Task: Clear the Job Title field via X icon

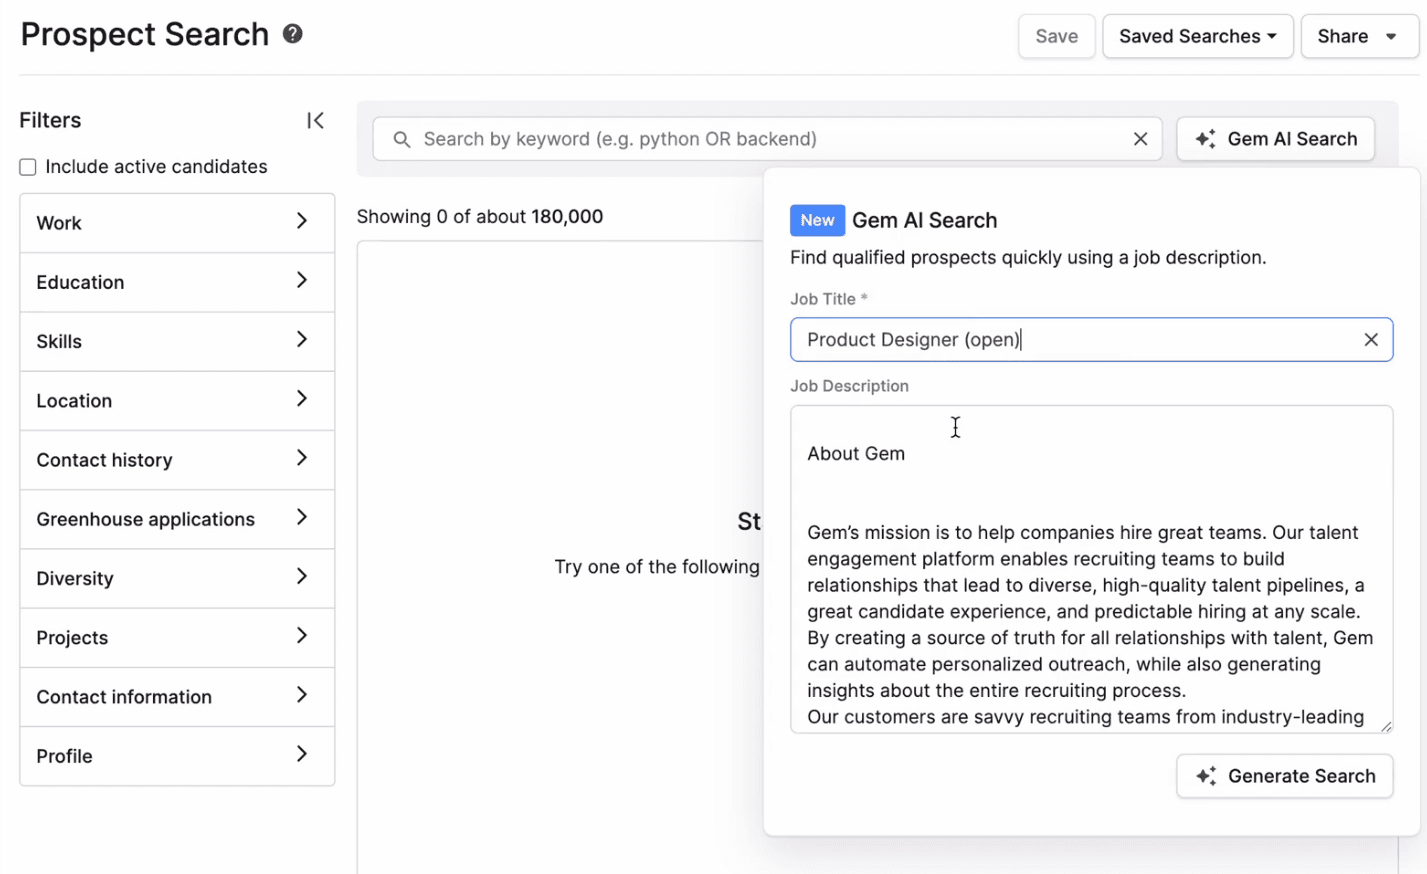Action: coord(1370,339)
